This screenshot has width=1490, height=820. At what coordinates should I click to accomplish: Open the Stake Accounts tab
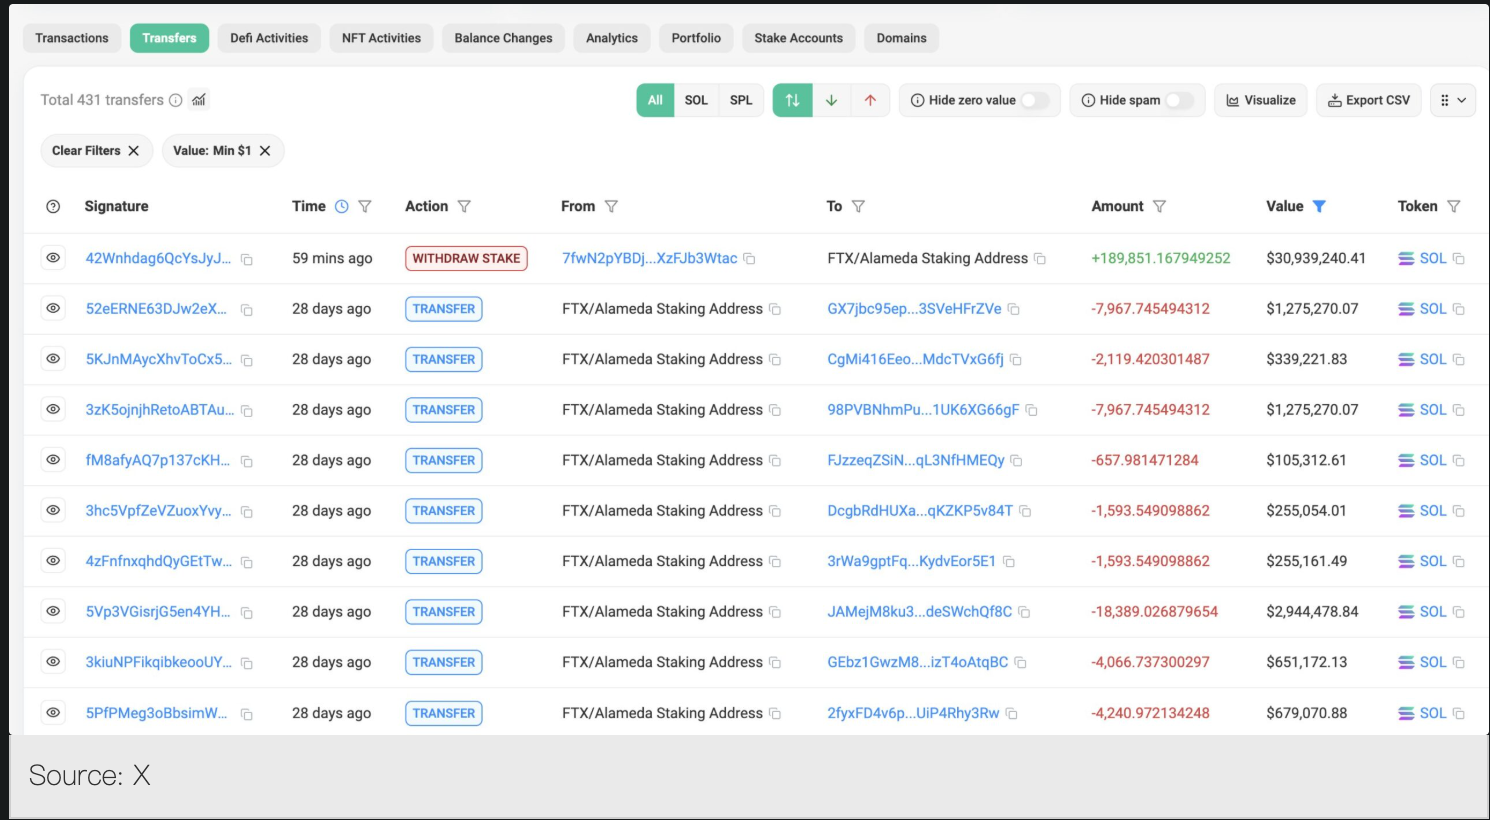click(798, 38)
